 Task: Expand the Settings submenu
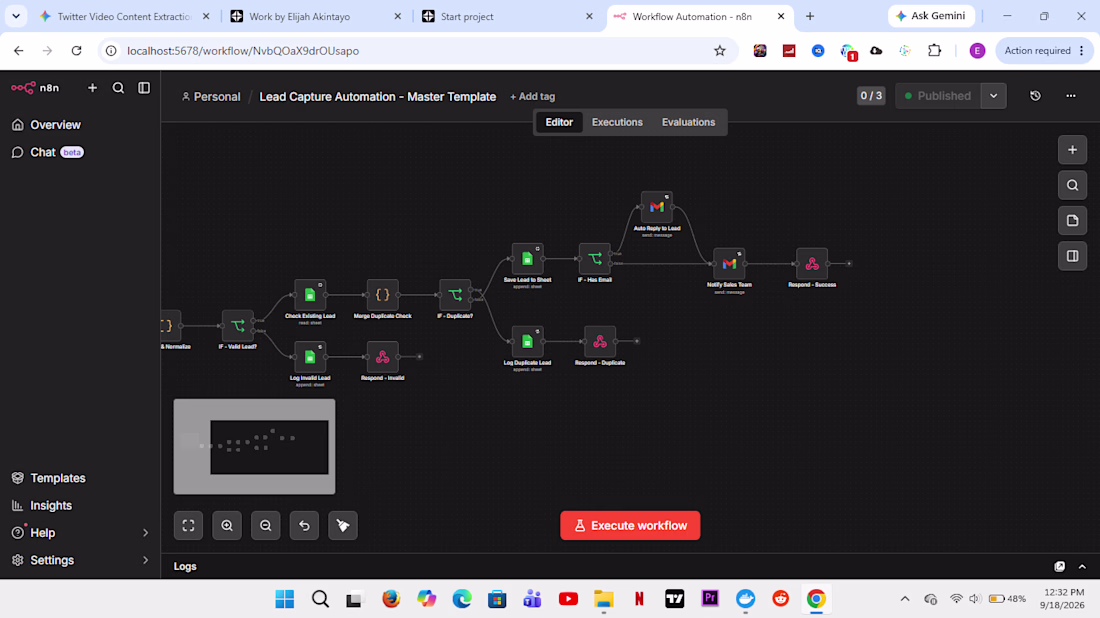click(x=145, y=560)
